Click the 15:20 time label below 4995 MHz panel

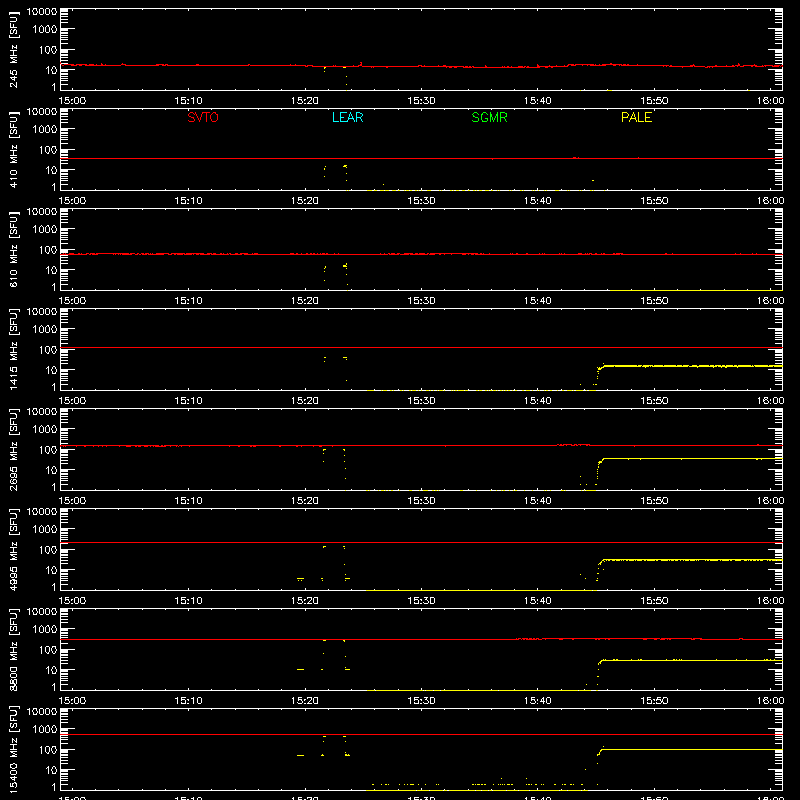click(x=305, y=601)
